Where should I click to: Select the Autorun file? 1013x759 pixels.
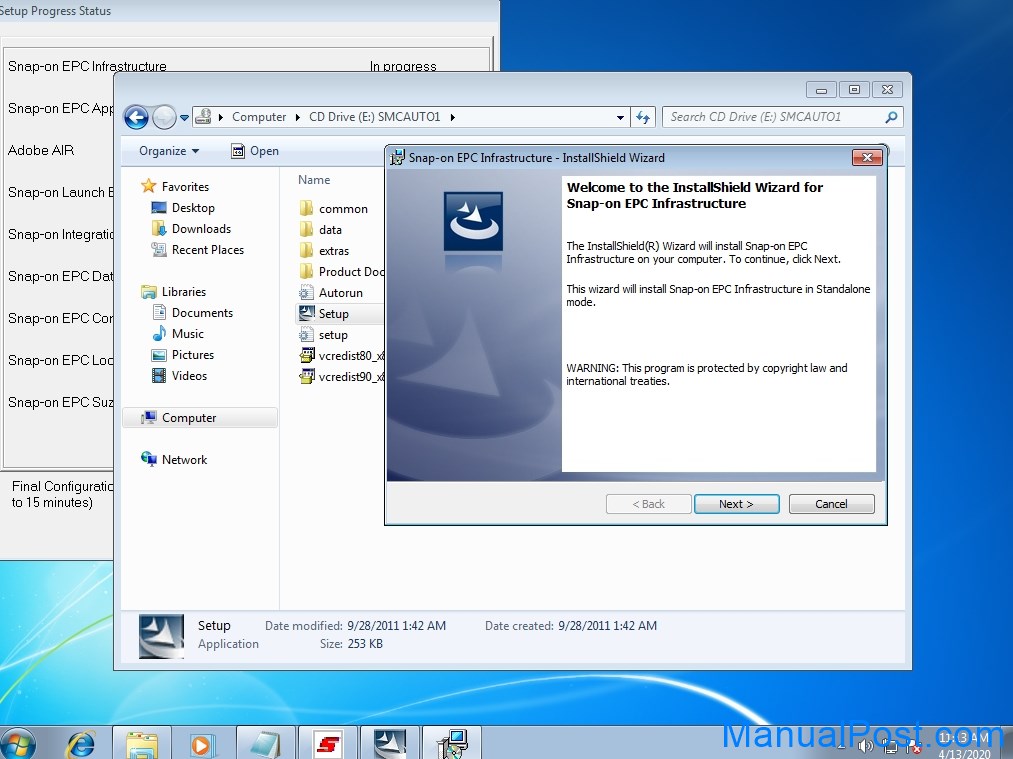coord(340,293)
